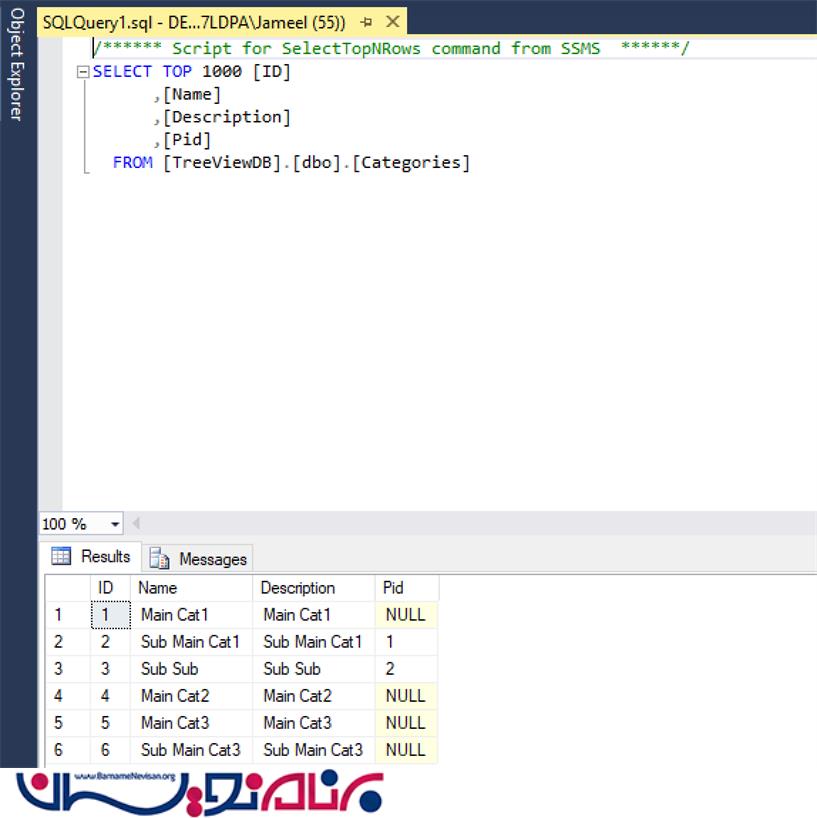Select the whole grid via top-left corner cell
Viewport: 817px width, 818px height.
point(68,588)
